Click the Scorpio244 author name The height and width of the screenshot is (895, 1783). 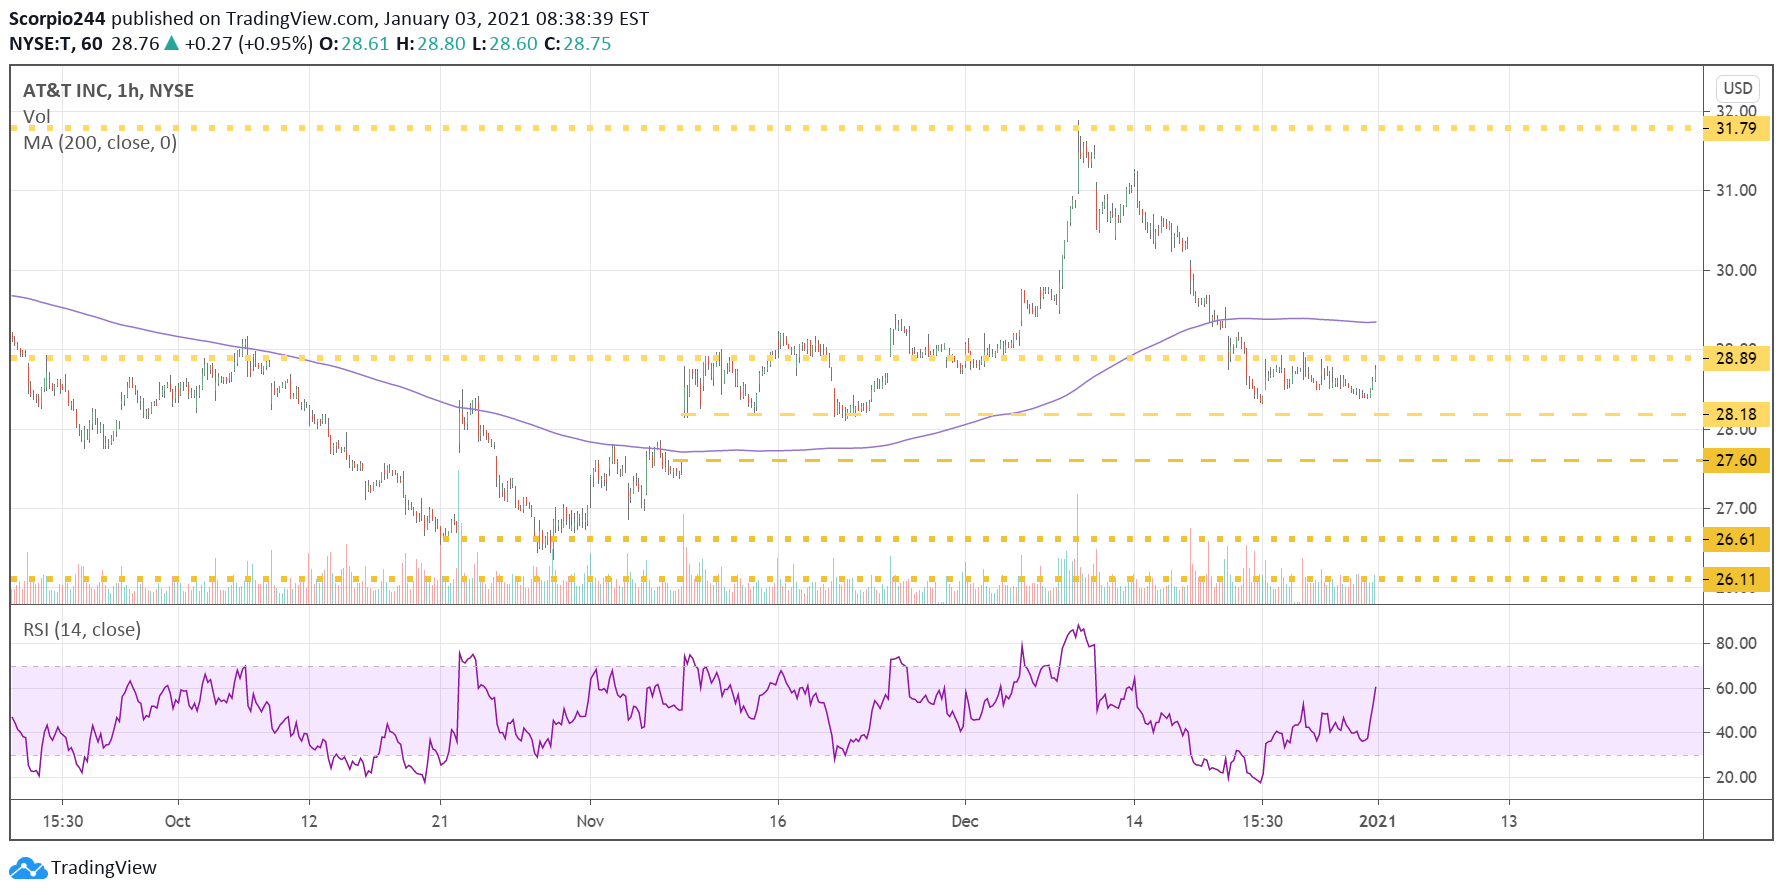pyautogui.click(x=57, y=18)
